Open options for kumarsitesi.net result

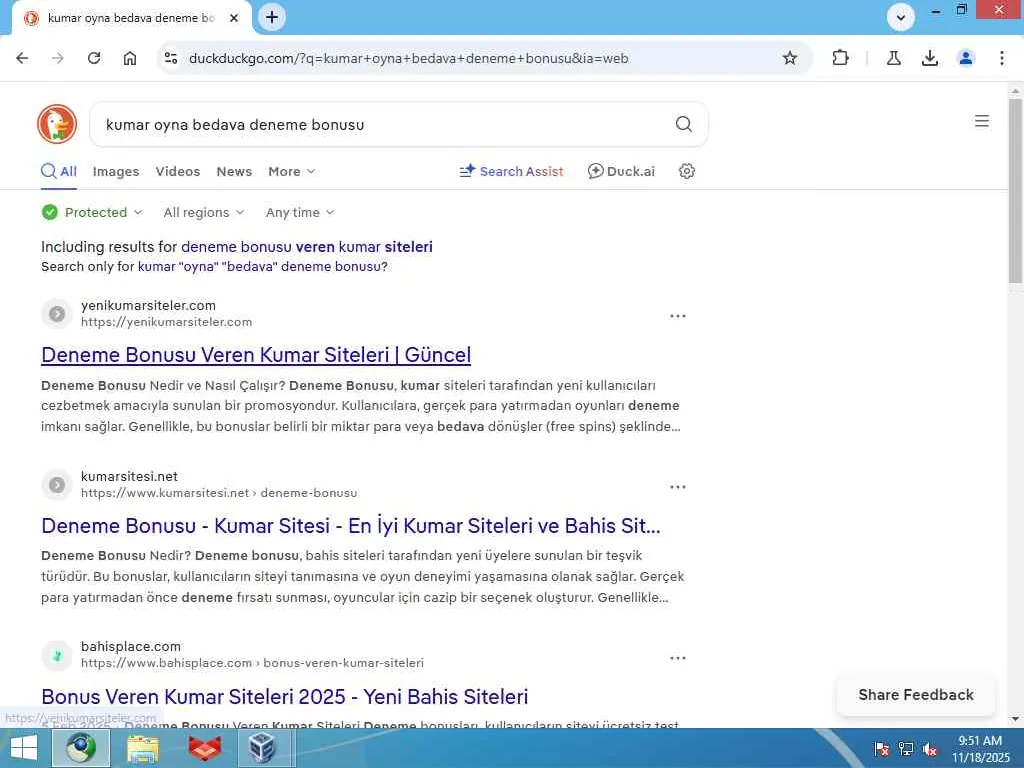(678, 487)
